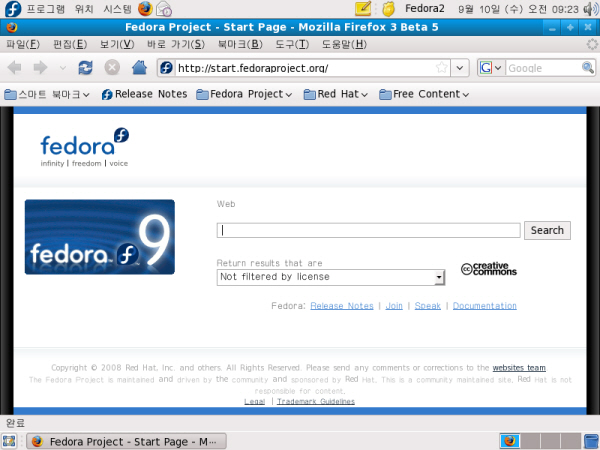Click the Forward navigation arrow
Viewport: 600px width, 450px height.
[x=40, y=68]
